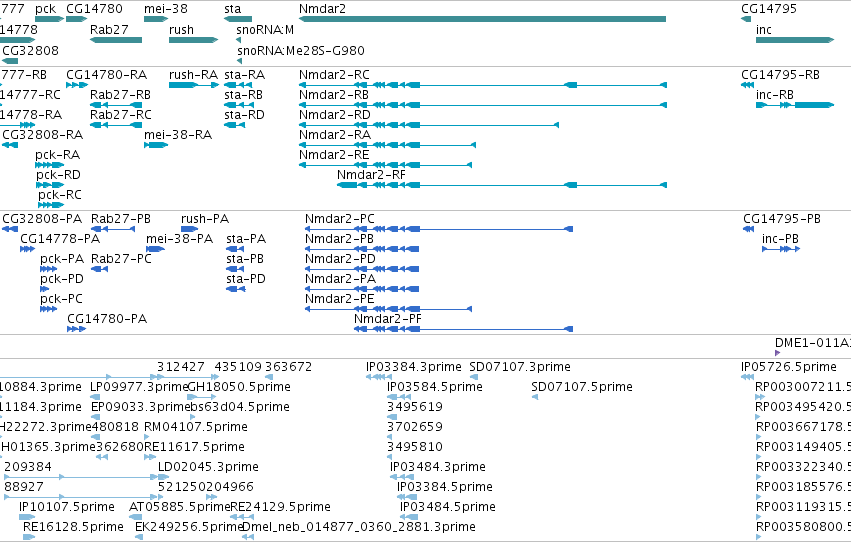The width and height of the screenshot is (851, 542).
Task: Select the inc gene bar glyph
Action: click(x=795, y=40)
